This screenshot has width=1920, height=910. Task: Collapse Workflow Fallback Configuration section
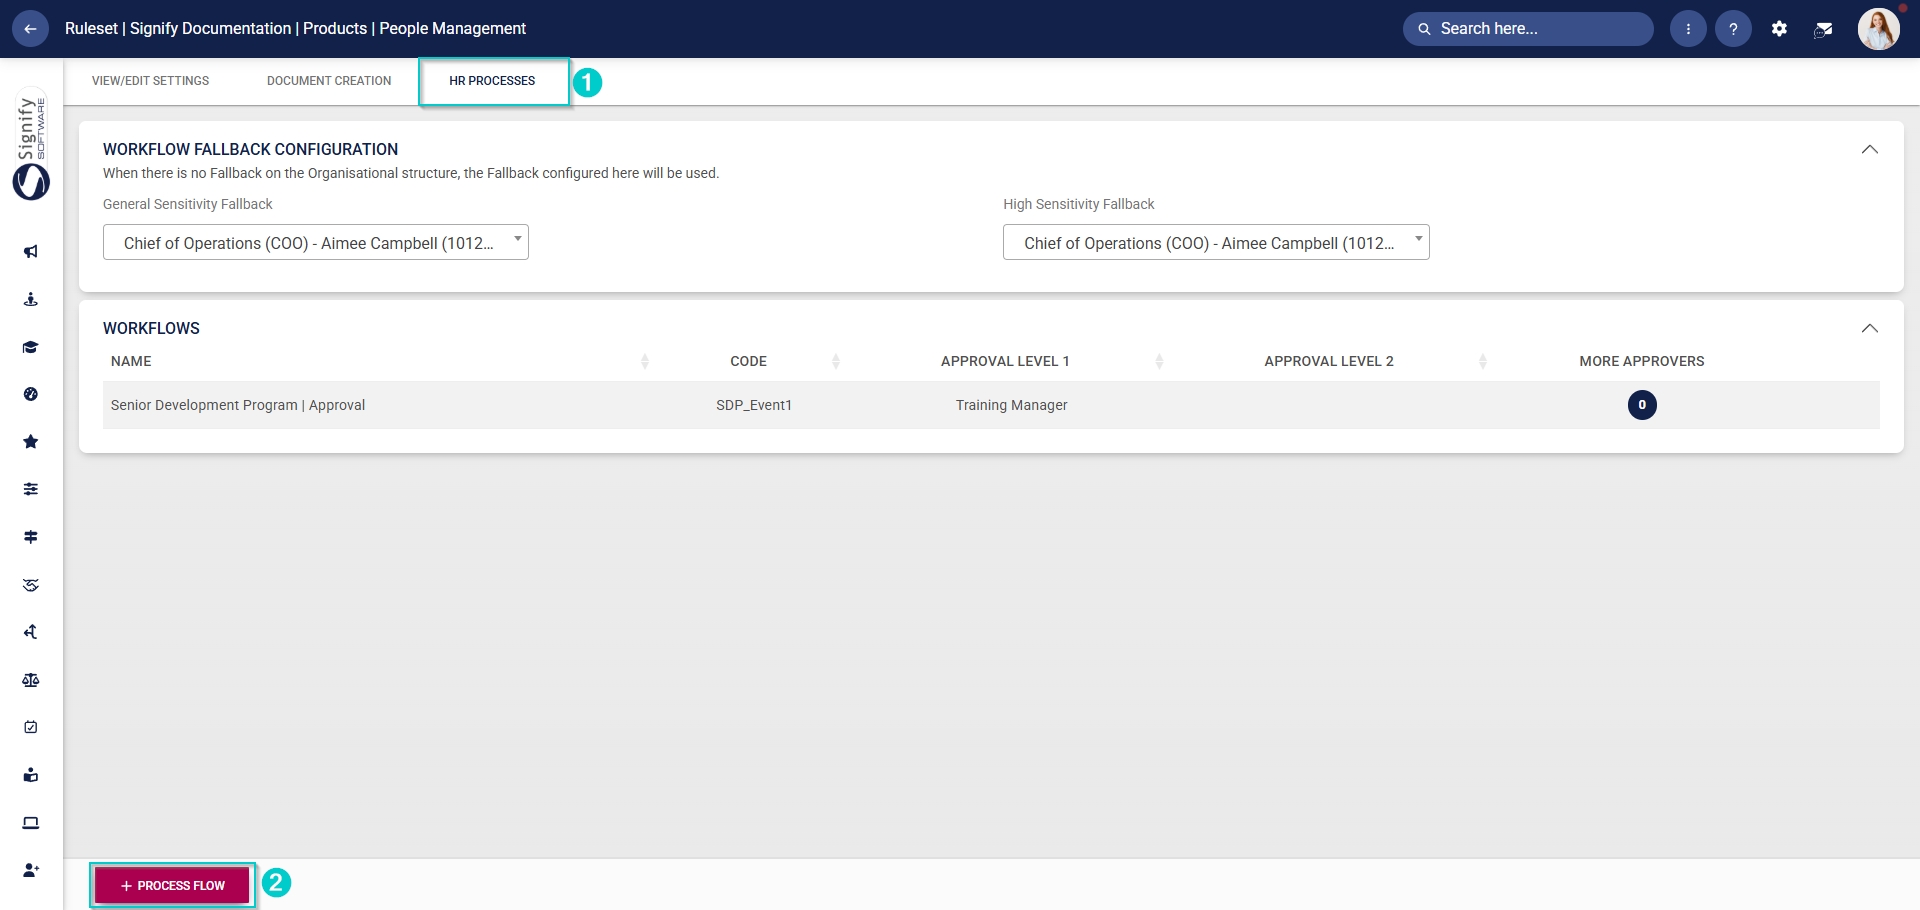point(1869,150)
